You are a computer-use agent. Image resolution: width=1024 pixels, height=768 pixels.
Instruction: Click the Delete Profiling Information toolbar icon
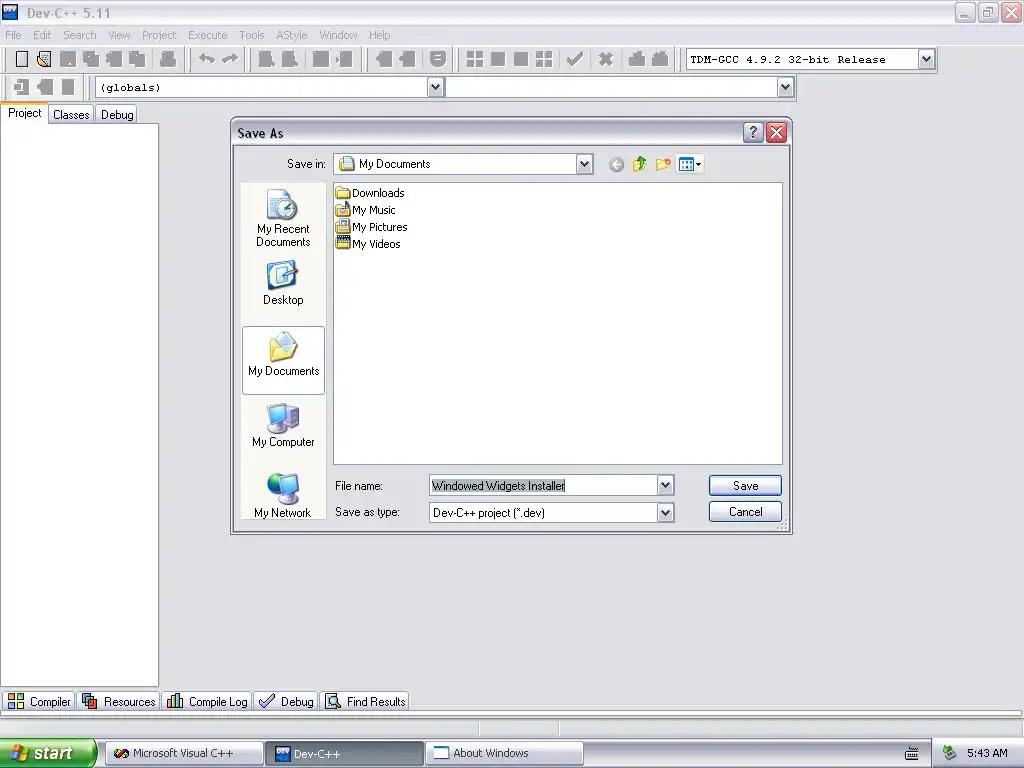pyautogui.click(x=660, y=59)
